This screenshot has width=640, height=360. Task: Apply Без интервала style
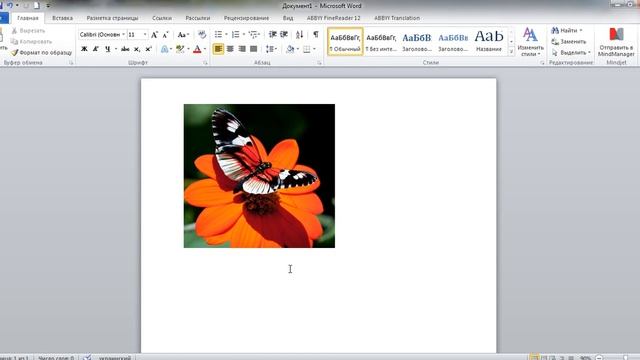coord(381,42)
